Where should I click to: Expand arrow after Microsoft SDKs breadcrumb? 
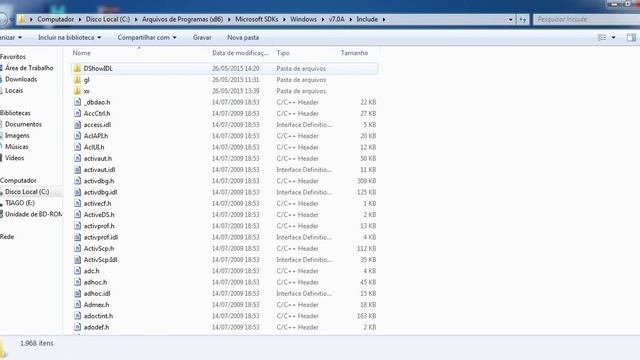click(x=284, y=19)
